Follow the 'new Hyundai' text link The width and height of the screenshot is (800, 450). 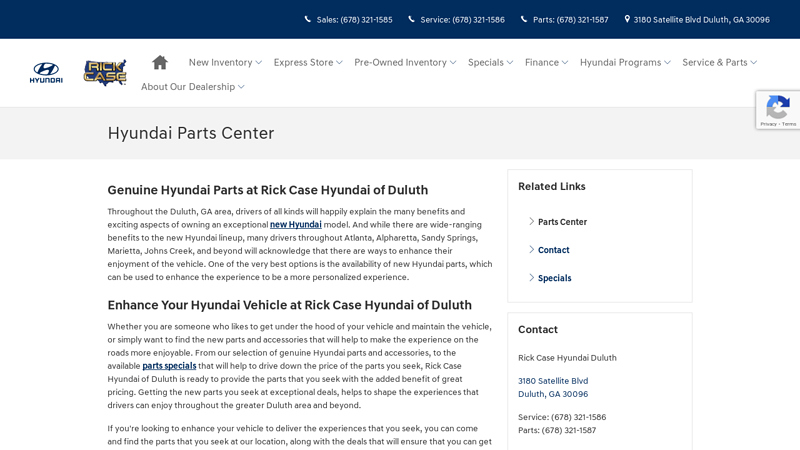tap(295, 224)
